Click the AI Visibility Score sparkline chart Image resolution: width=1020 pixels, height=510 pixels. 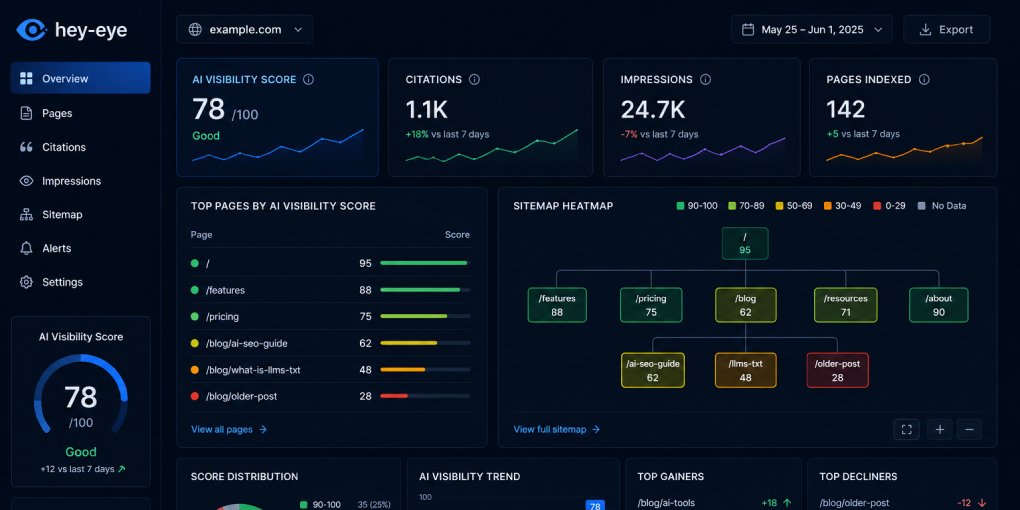point(278,146)
